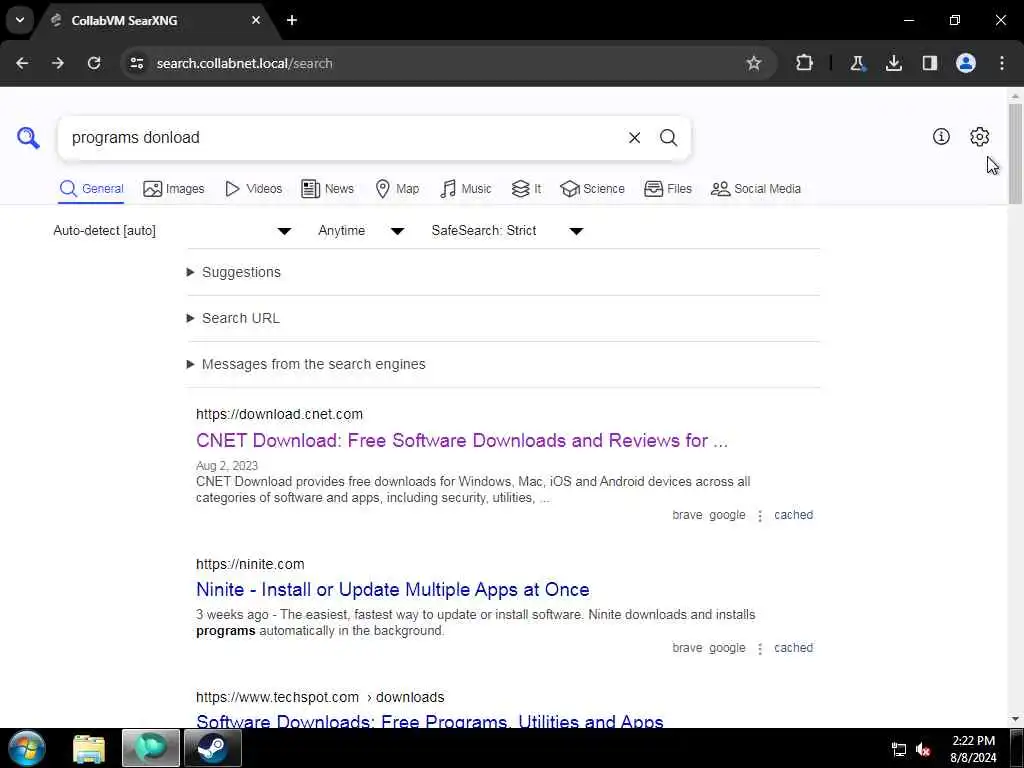Switch to Videos tab
Image resolution: width=1024 pixels, height=768 pixels.
(253, 189)
